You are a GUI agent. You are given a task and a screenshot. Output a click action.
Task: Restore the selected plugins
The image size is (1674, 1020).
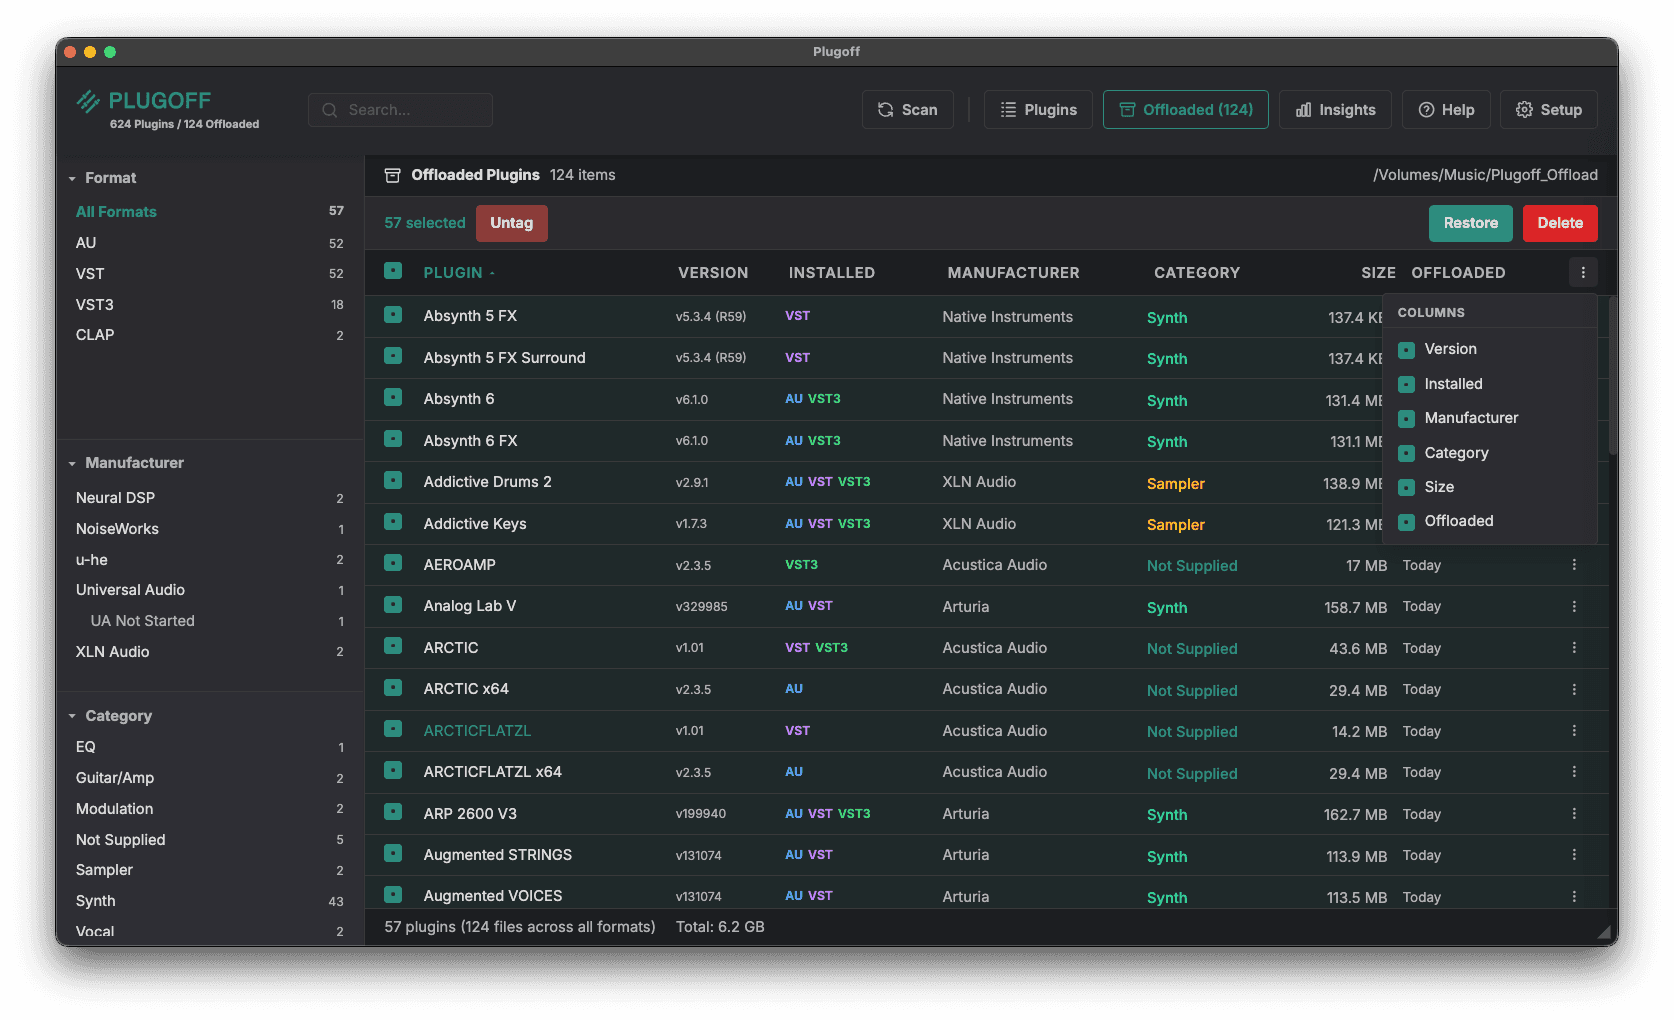1471,223
